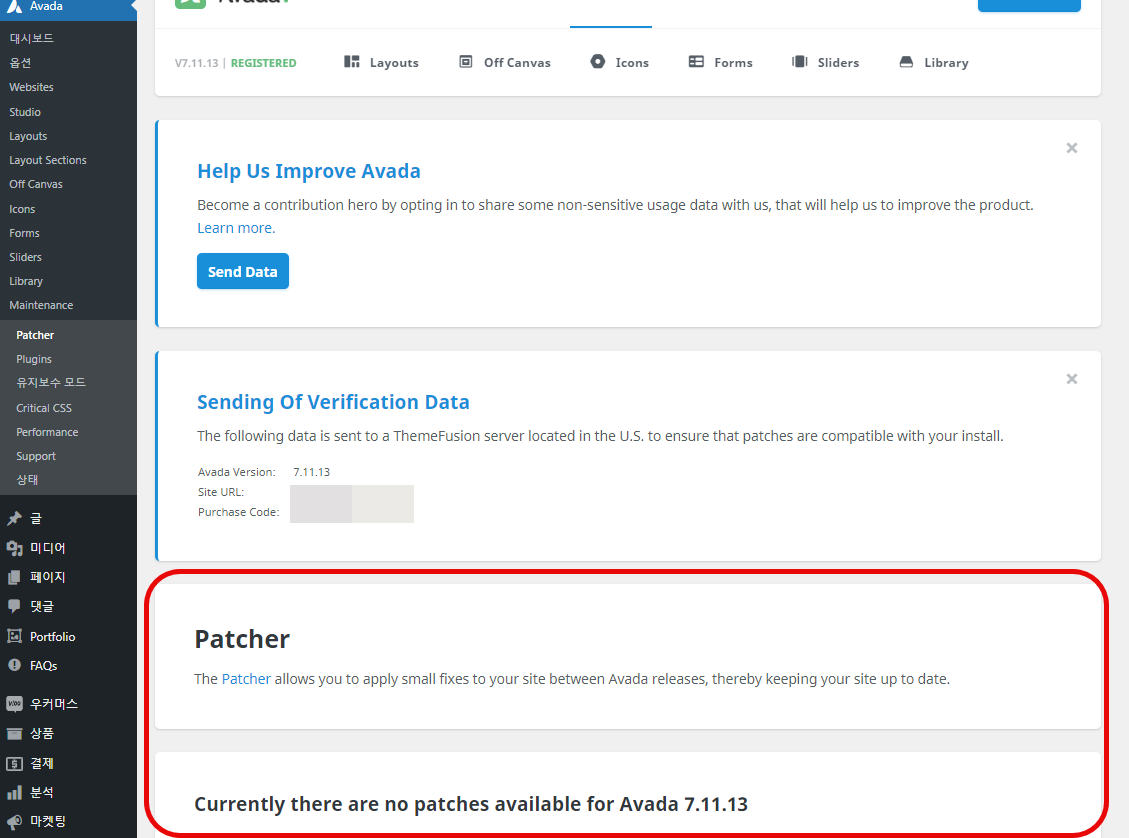Click the Library tab icon
Image resolution: width=1129 pixels, height=838 pixels.
(907, 62)
